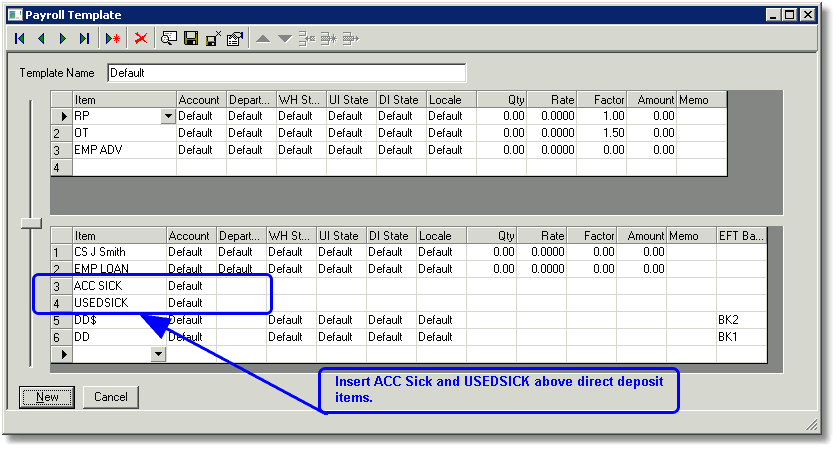Click the New button
The width and height of the screenshot is (836, 449).
[x=47, y=397]
